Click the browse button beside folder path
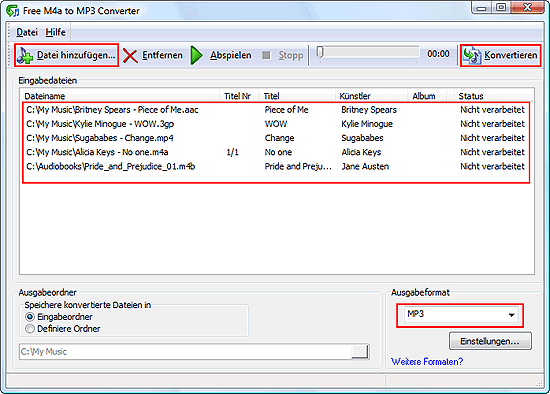This screenshot has height=394, width=550. (x=360, y=352)
